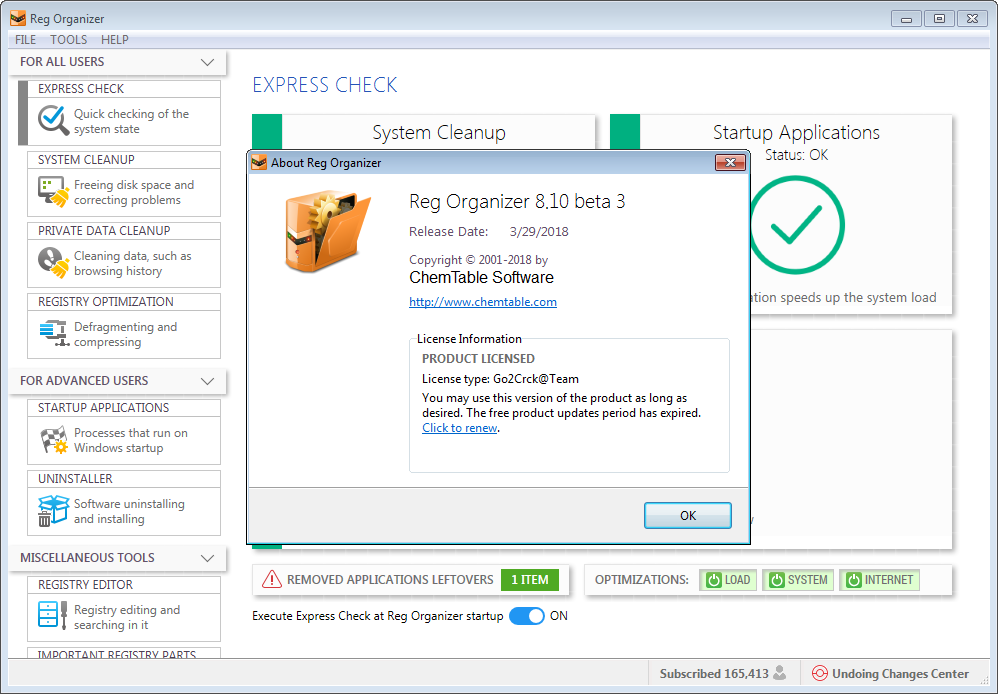Click the subscribers person icon in the status bar
The width and height of the screenshot is (998, 694).
pos(780,673)
